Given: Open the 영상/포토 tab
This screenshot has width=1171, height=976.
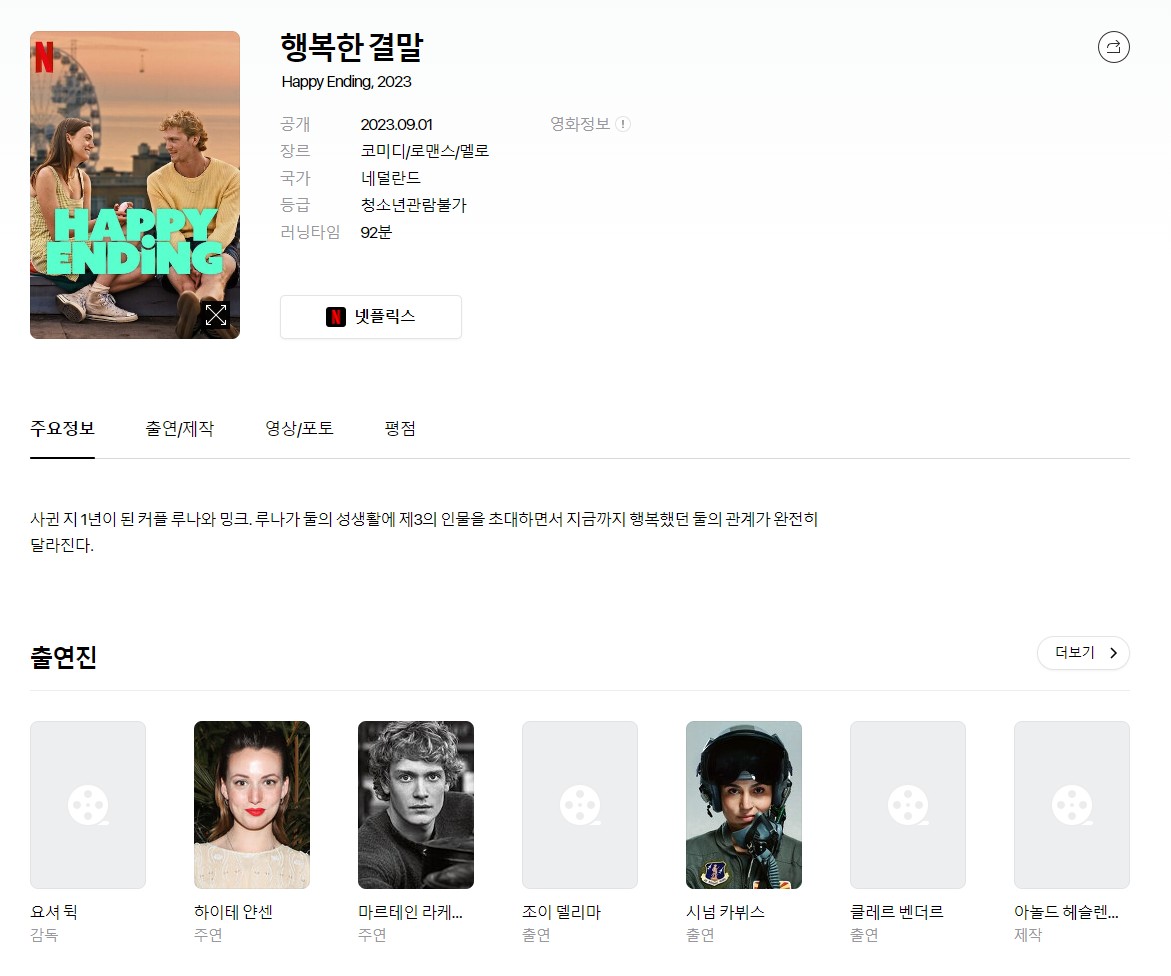Looking at the screenshot, I should point(299,429).
